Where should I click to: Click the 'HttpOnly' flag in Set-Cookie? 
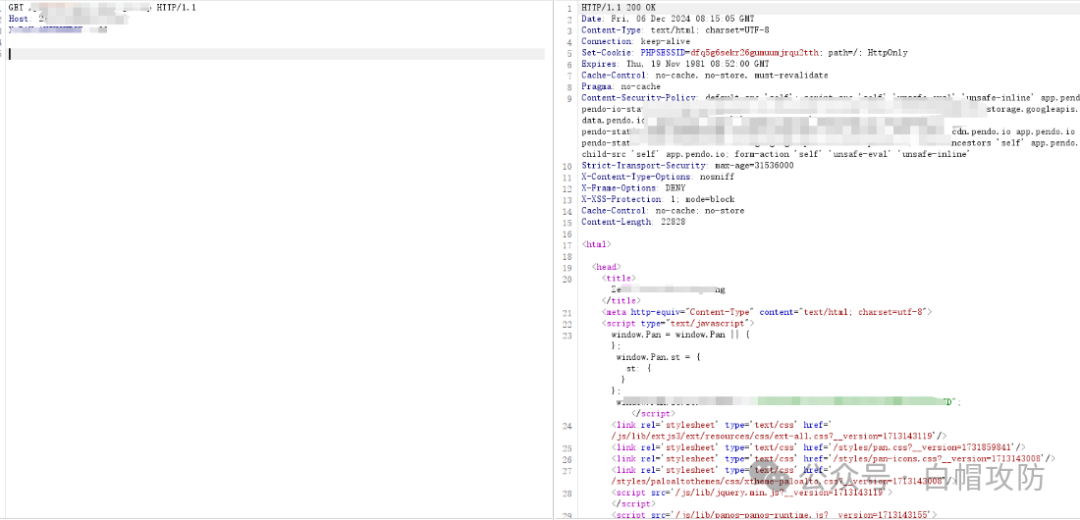[889, 52]
